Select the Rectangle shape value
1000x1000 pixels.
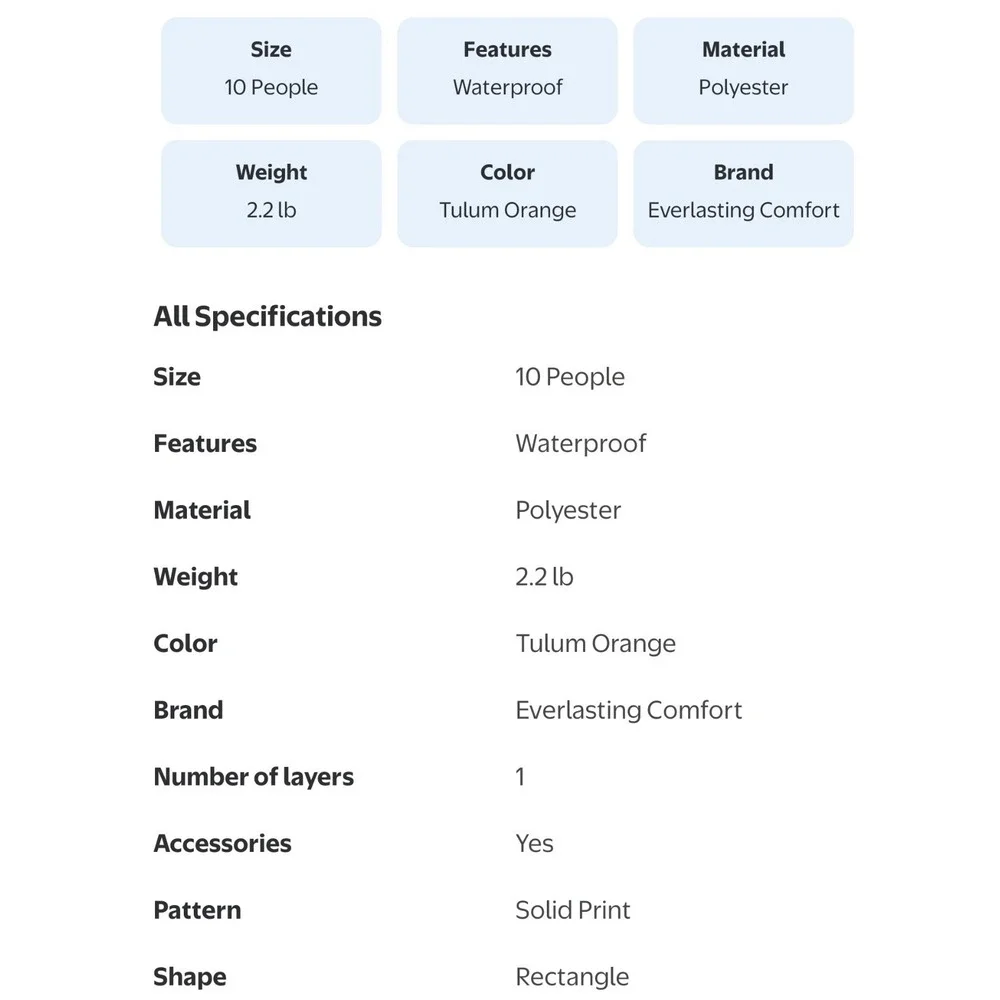[571, 976]
